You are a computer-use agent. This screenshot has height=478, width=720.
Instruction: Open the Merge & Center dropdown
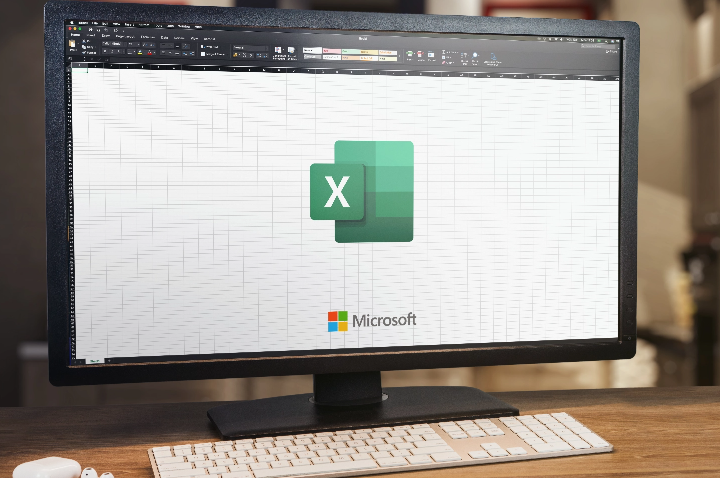(212, 55)
